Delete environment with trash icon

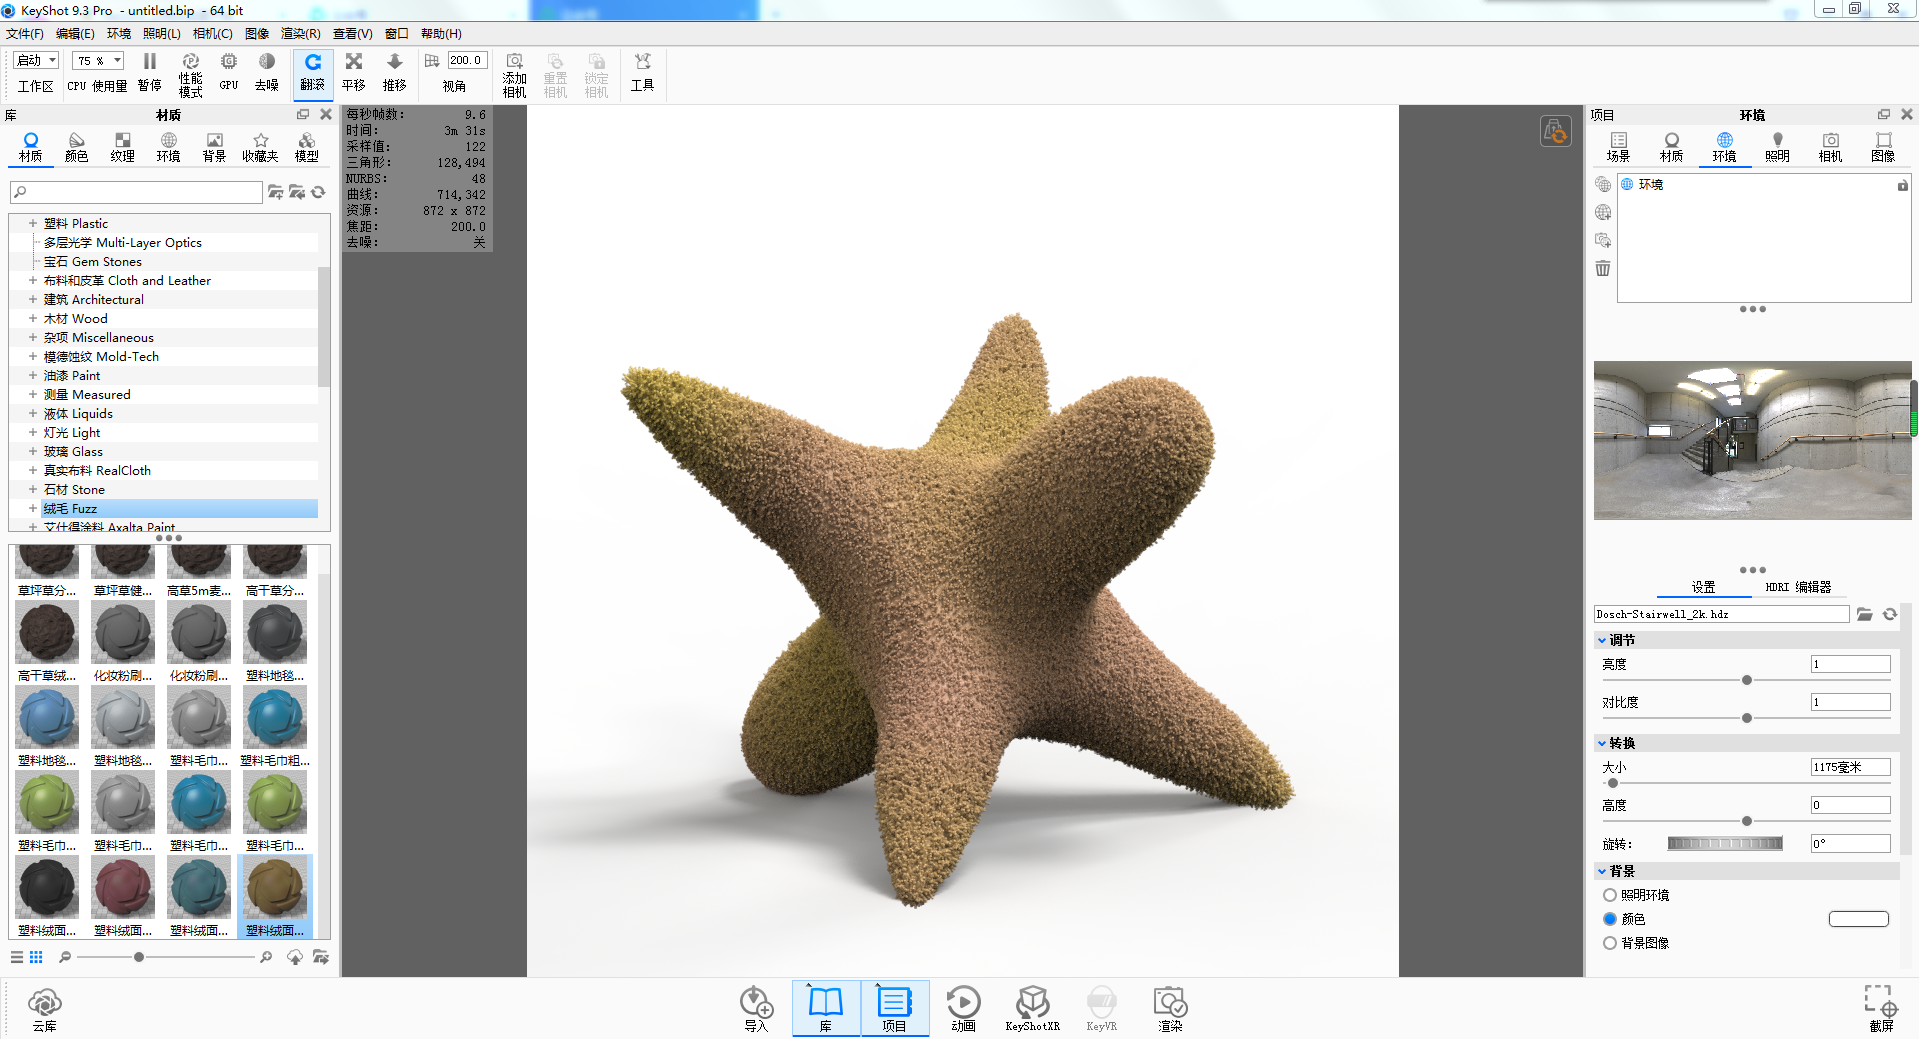pos(1603,268)
